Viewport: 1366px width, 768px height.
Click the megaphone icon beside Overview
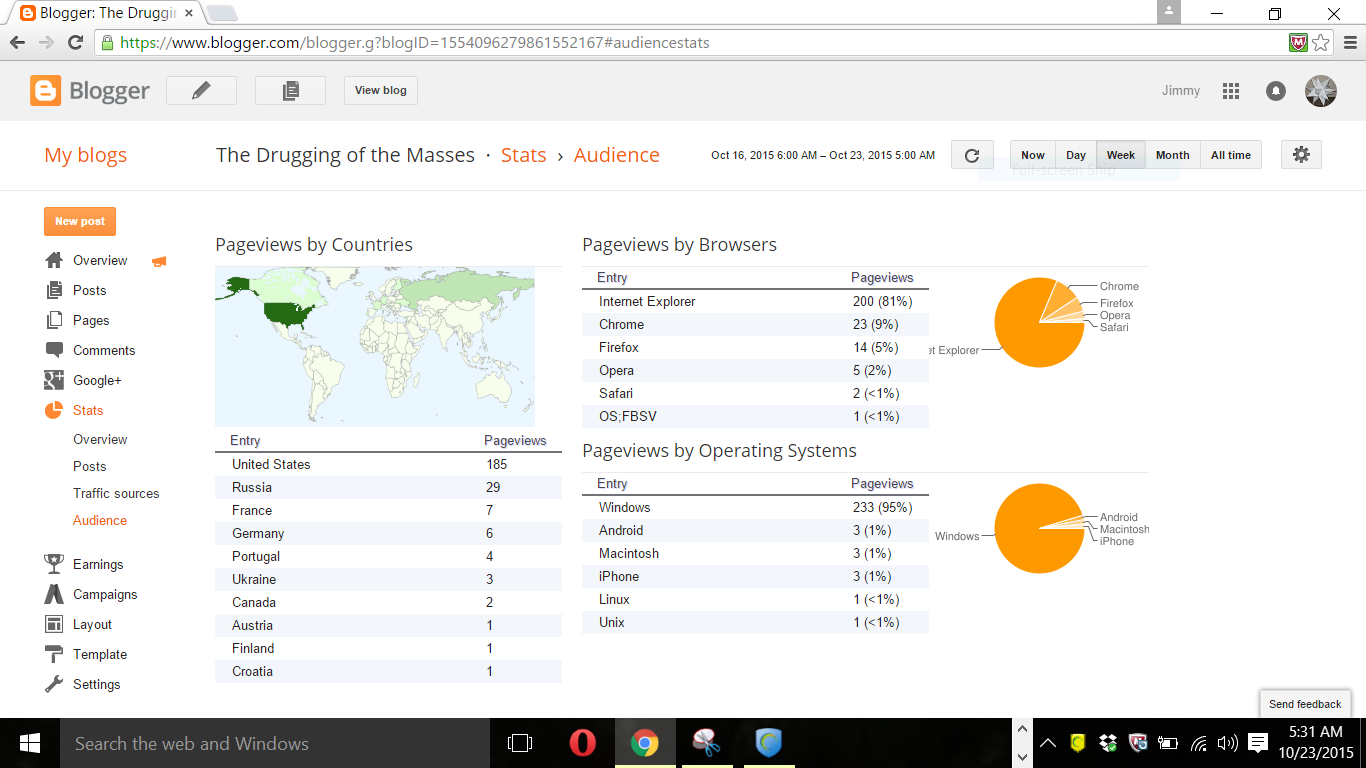point(159,262)
